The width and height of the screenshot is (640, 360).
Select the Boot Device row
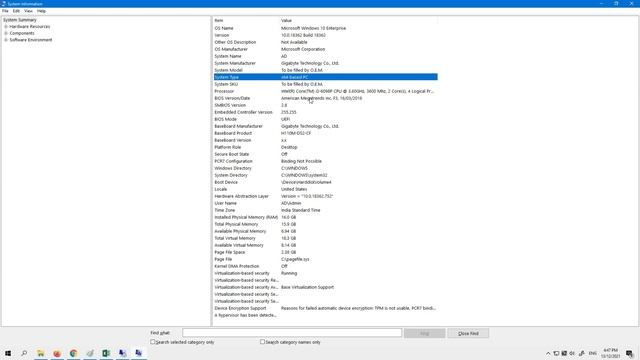tap(325, 182)
